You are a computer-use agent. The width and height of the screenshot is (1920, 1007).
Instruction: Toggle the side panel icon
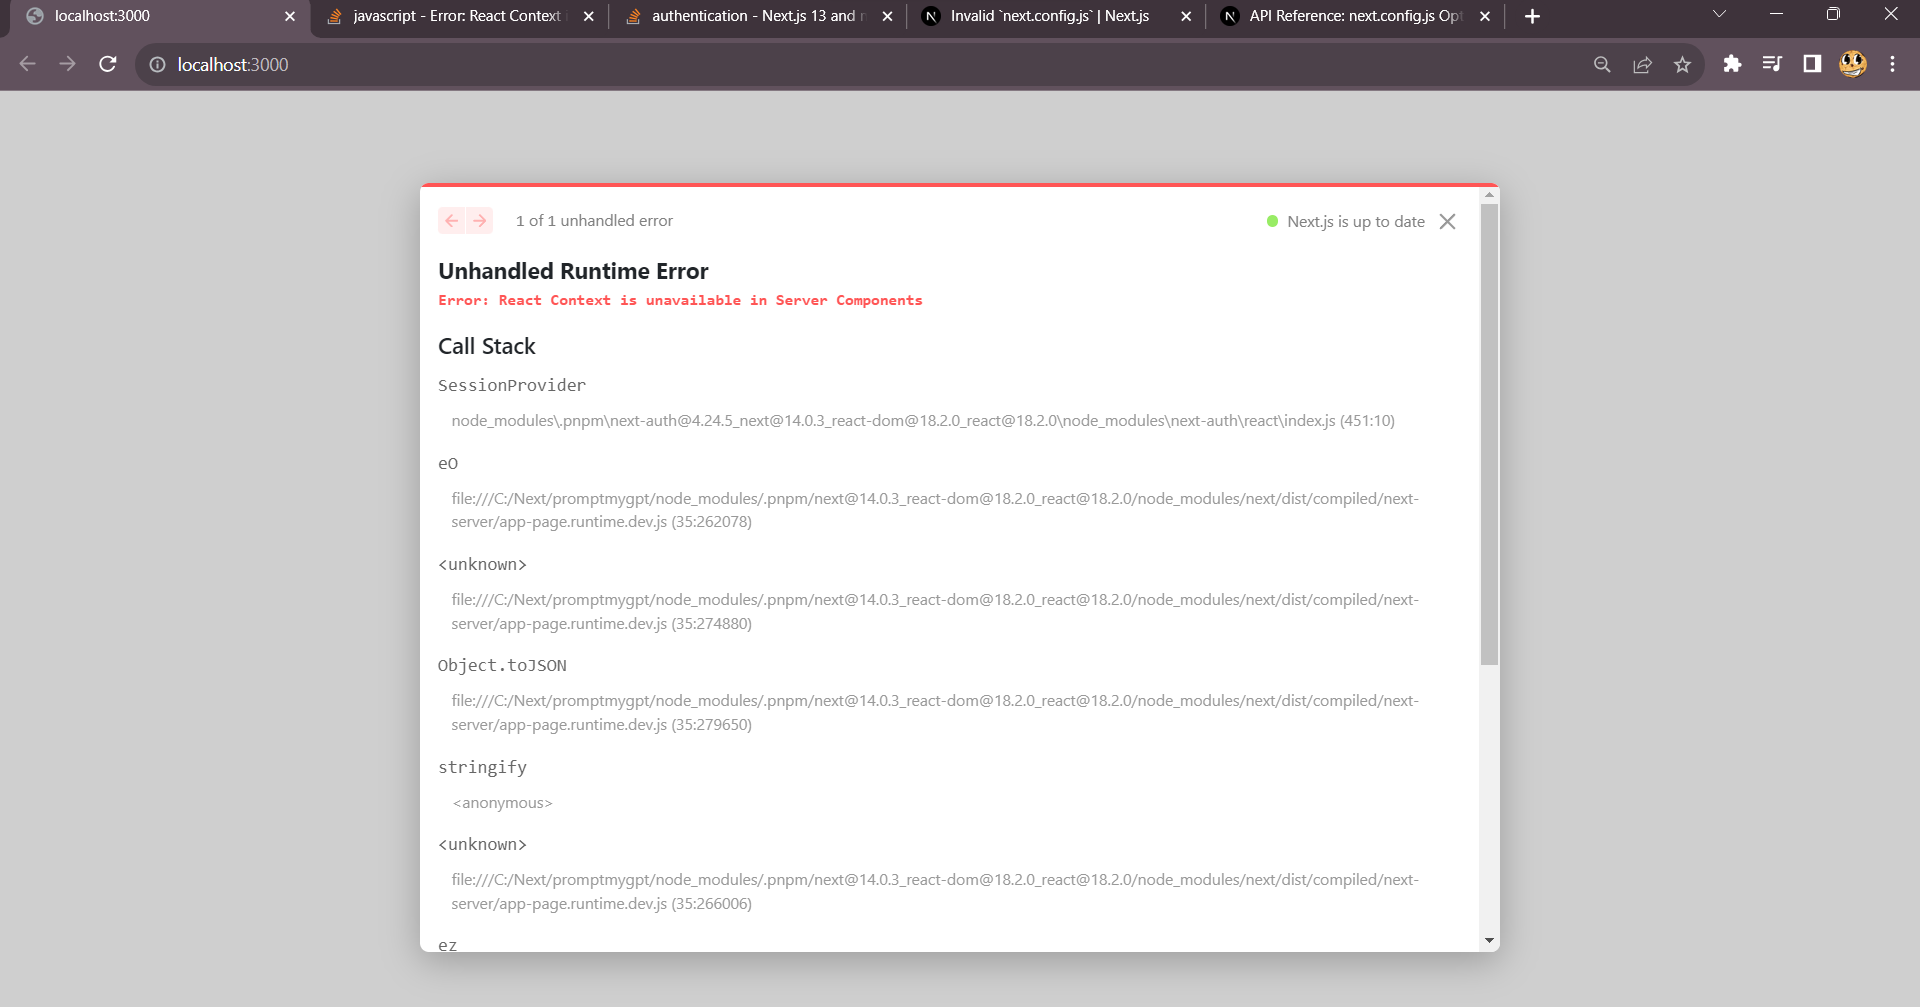(1812, 64)
